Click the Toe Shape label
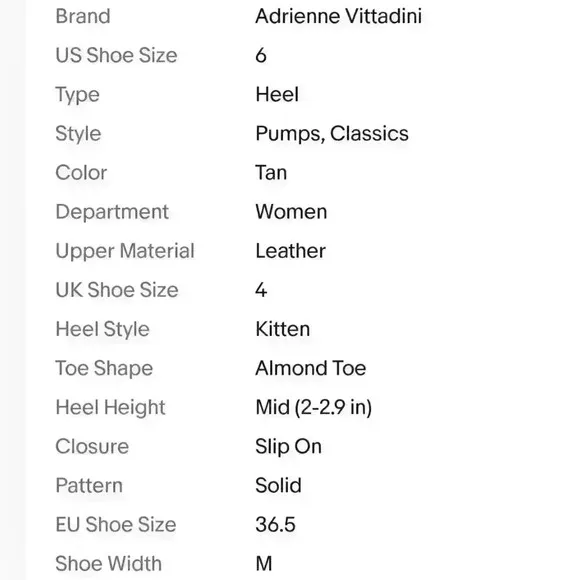 click(x=104, y=369)
